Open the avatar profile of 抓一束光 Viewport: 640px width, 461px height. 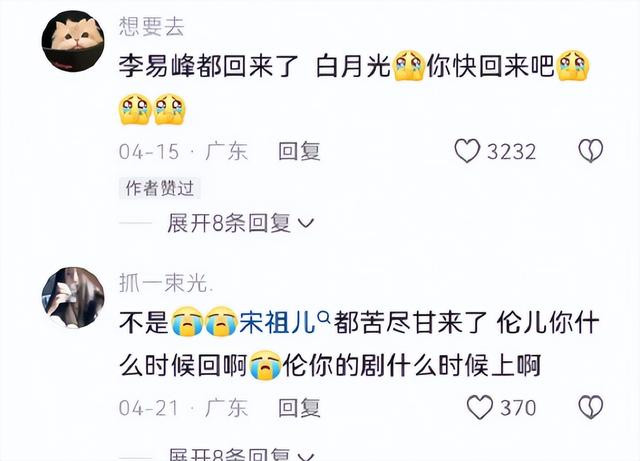click(x=73, y=298)
